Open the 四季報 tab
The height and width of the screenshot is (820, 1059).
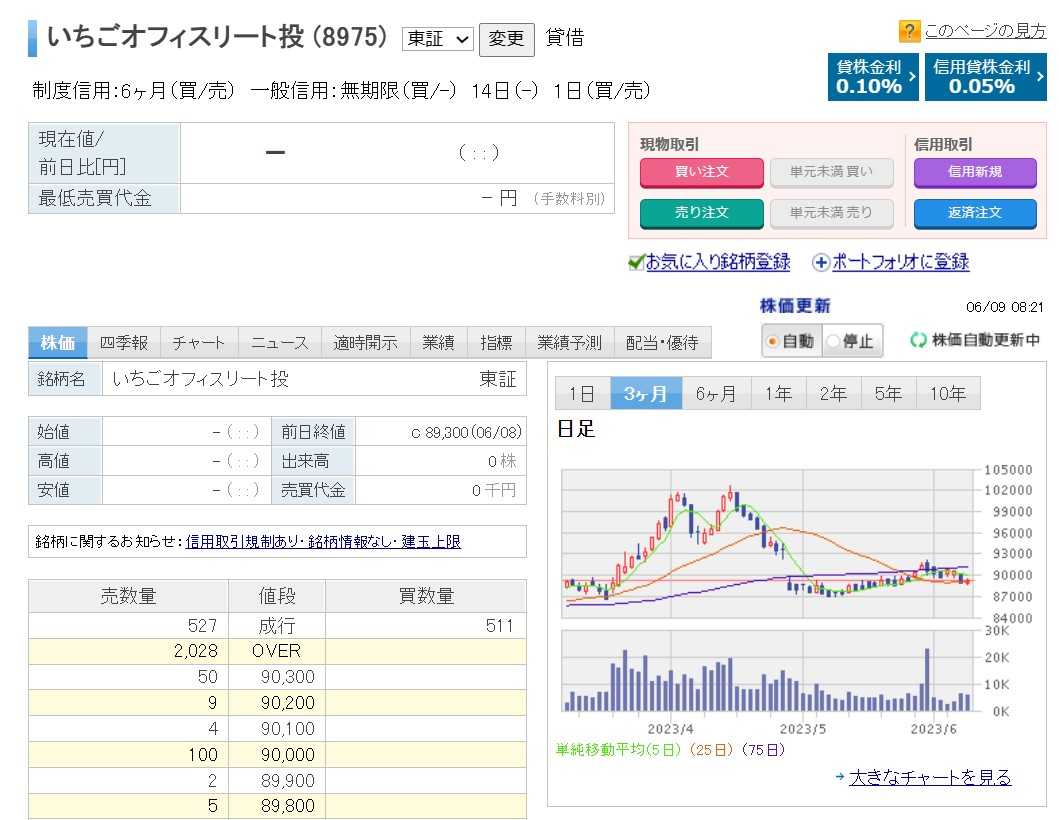coord(124,342)
